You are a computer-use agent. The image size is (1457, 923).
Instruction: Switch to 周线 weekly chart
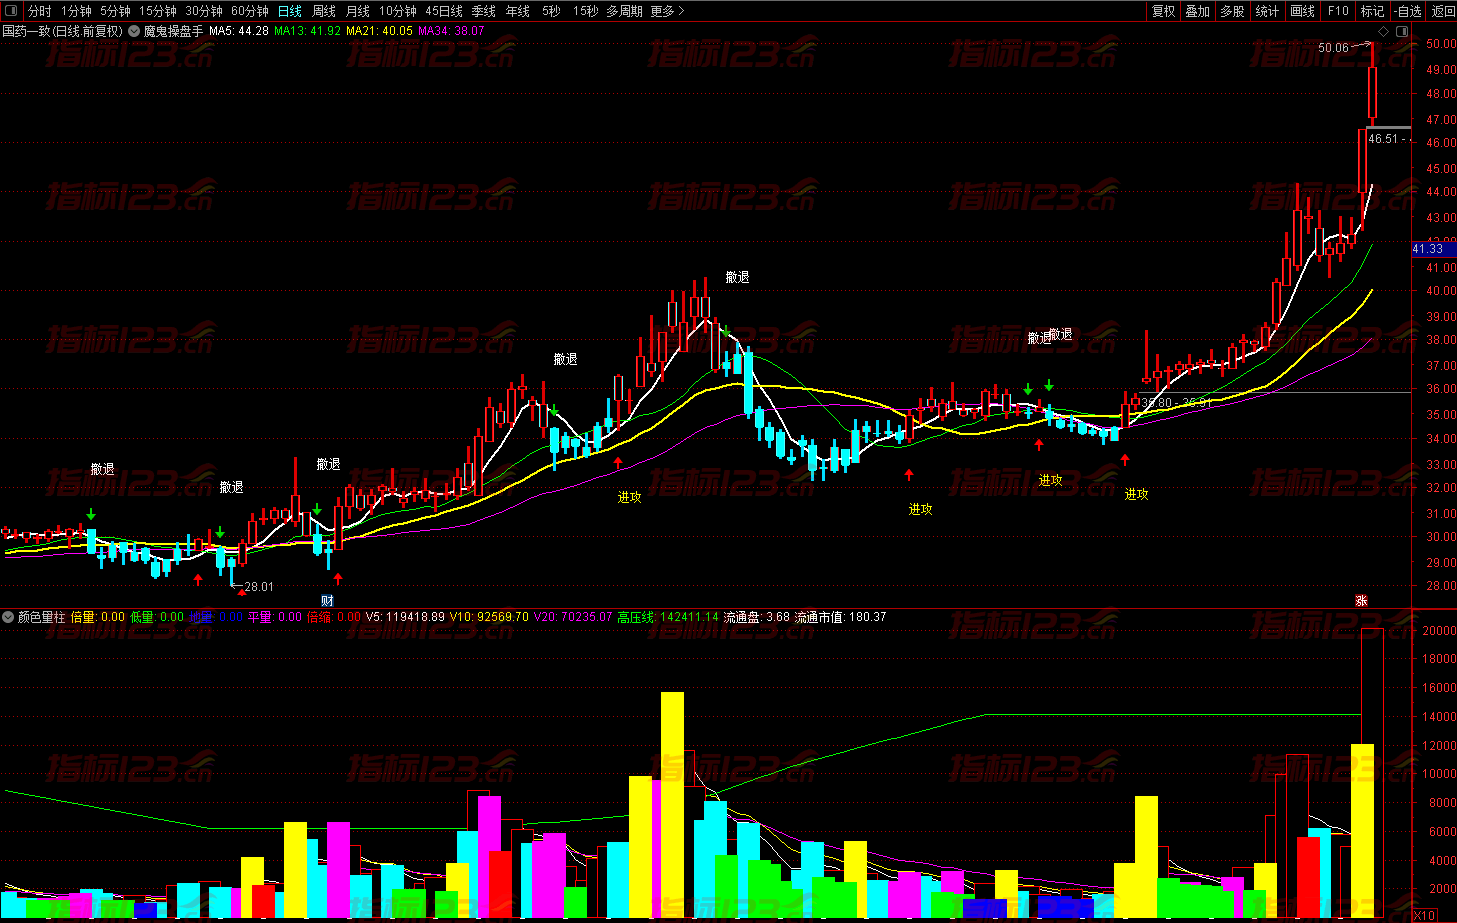(324, 11)
